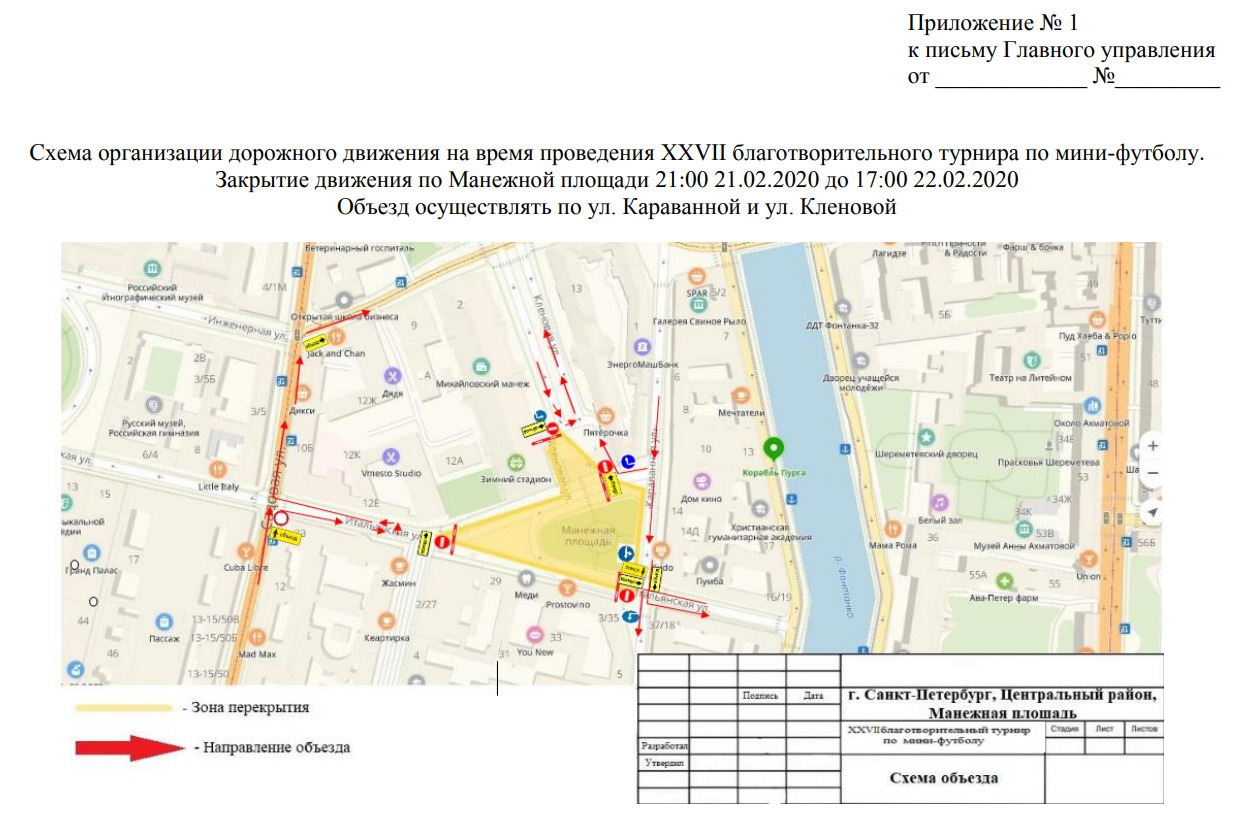
Task: Open the Little Italy restaurant icon
Action: click(x=219, y=467)
